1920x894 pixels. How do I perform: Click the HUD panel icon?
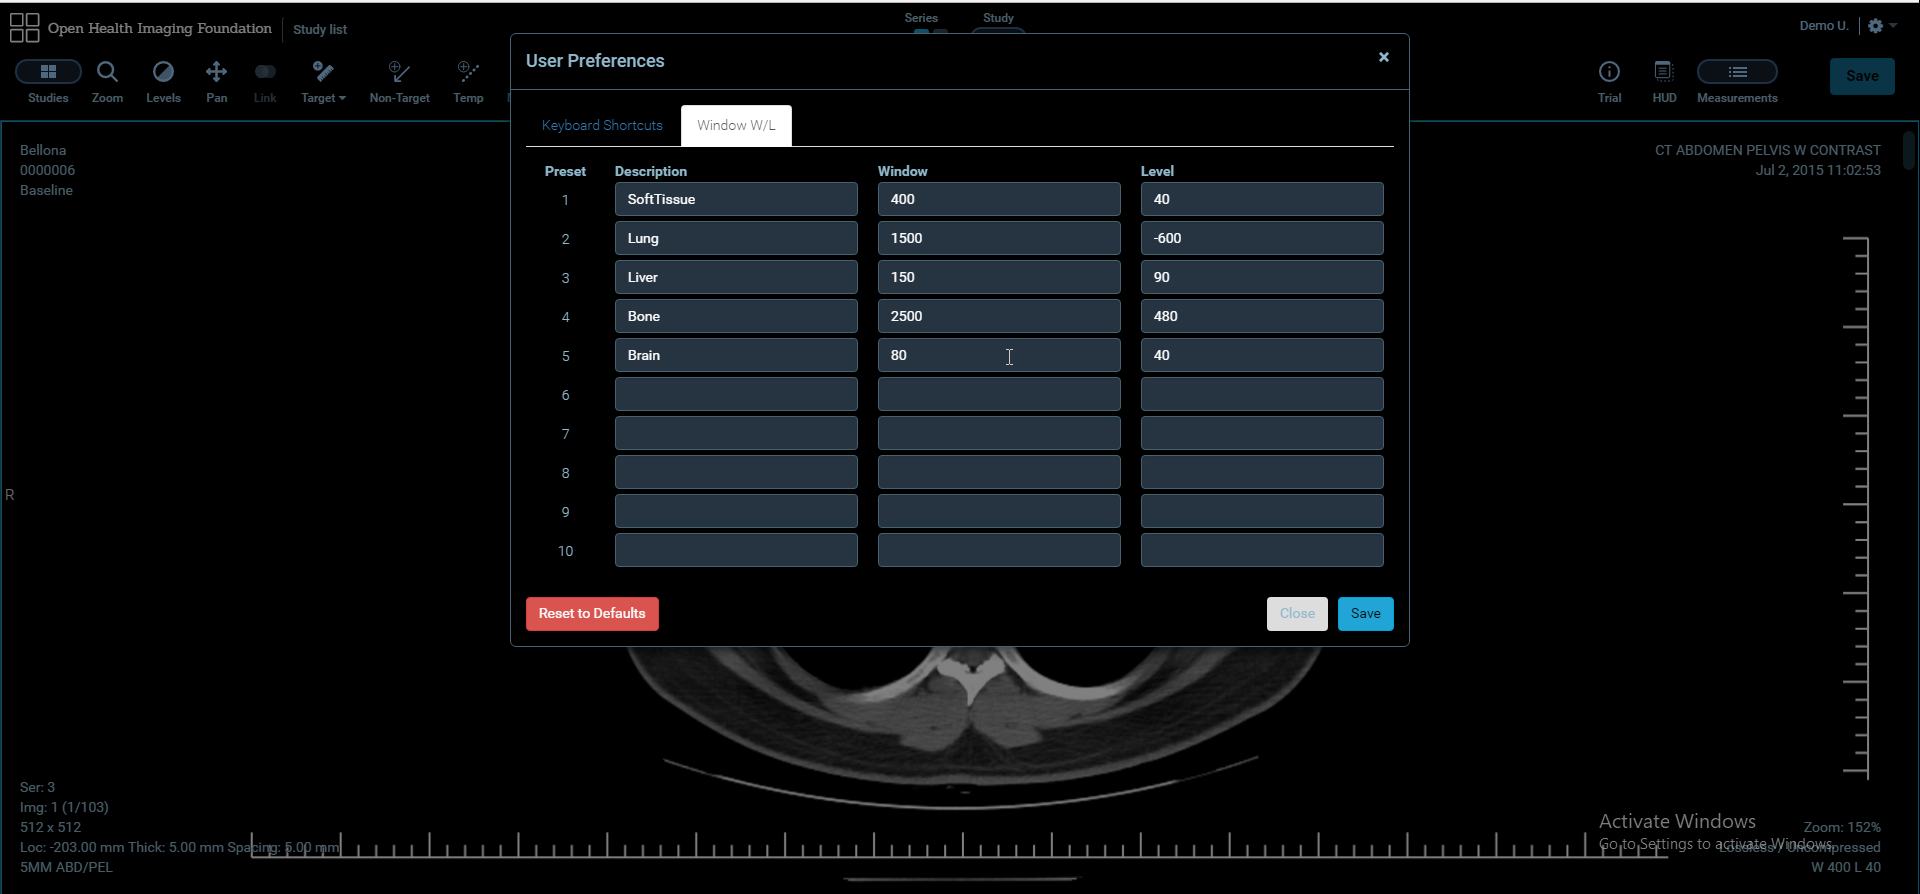(1664, 72)
